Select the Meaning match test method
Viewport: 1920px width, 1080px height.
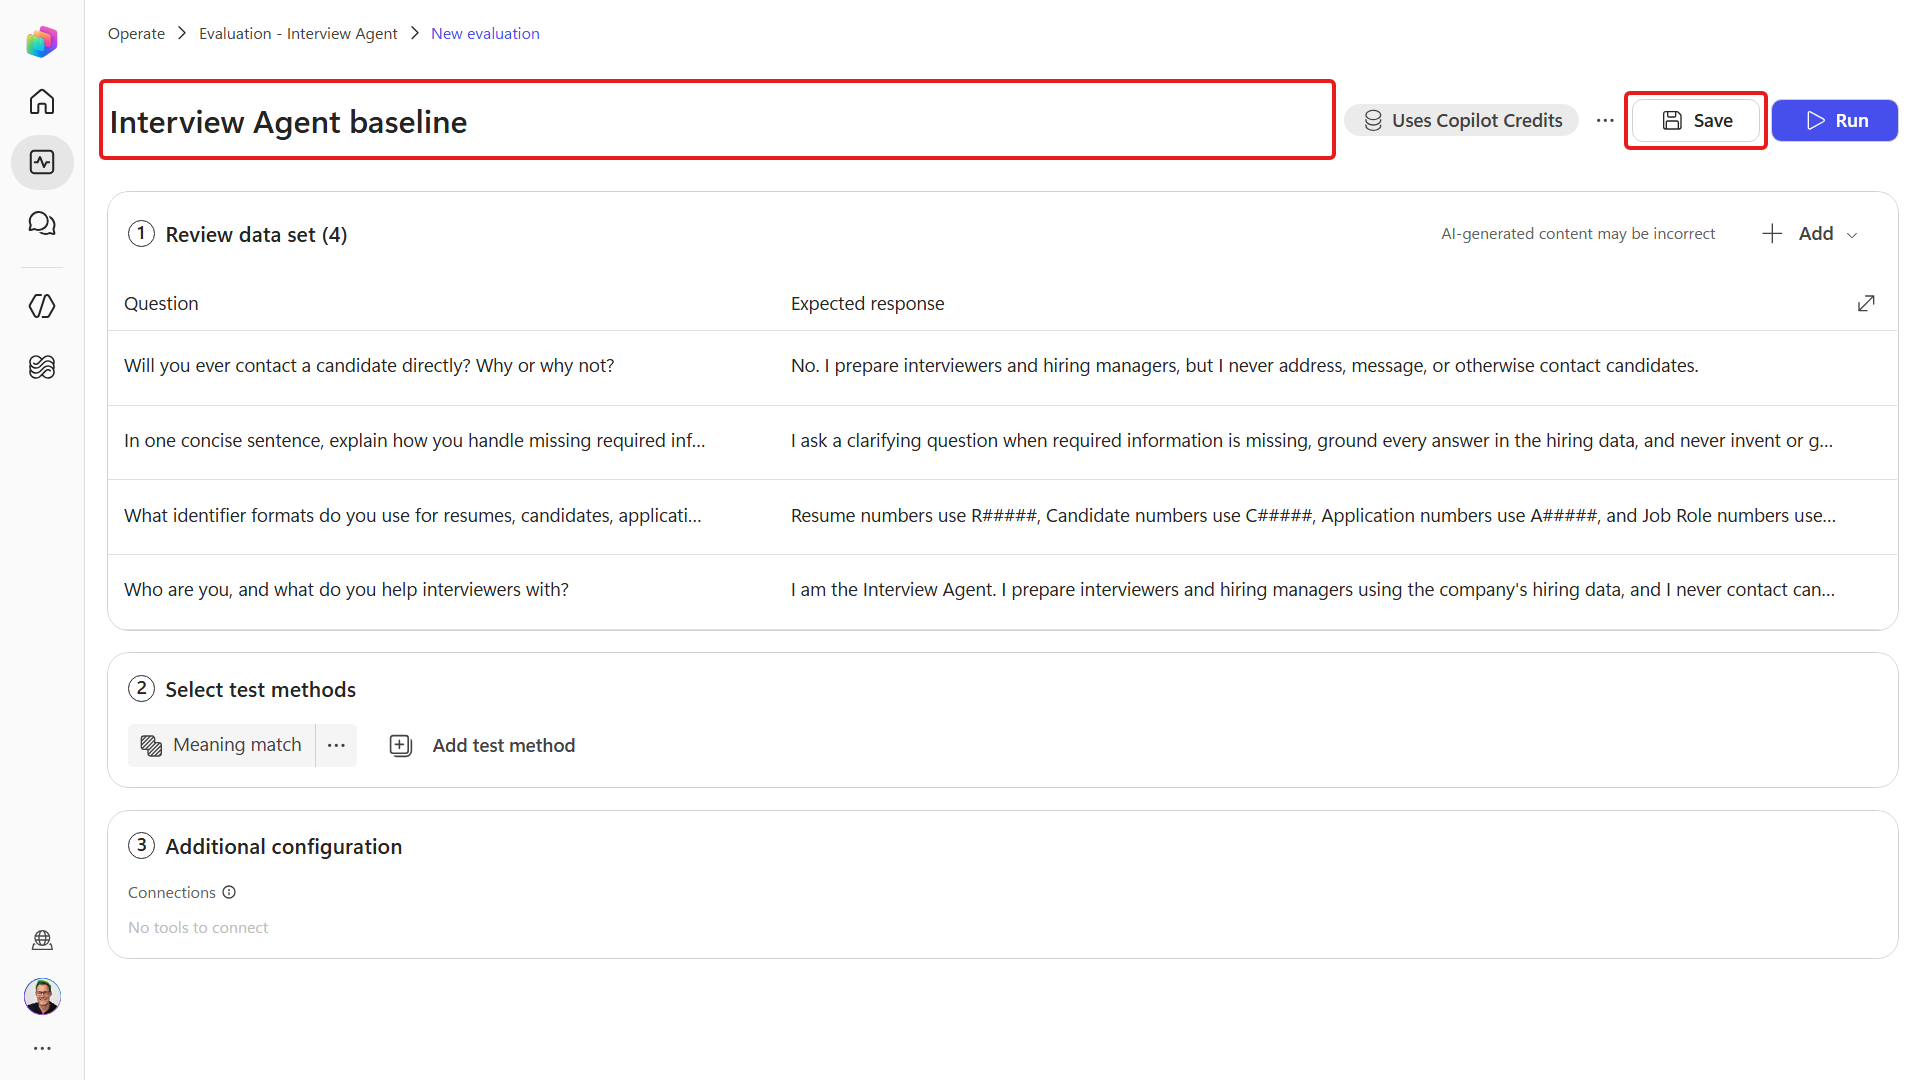221,745
